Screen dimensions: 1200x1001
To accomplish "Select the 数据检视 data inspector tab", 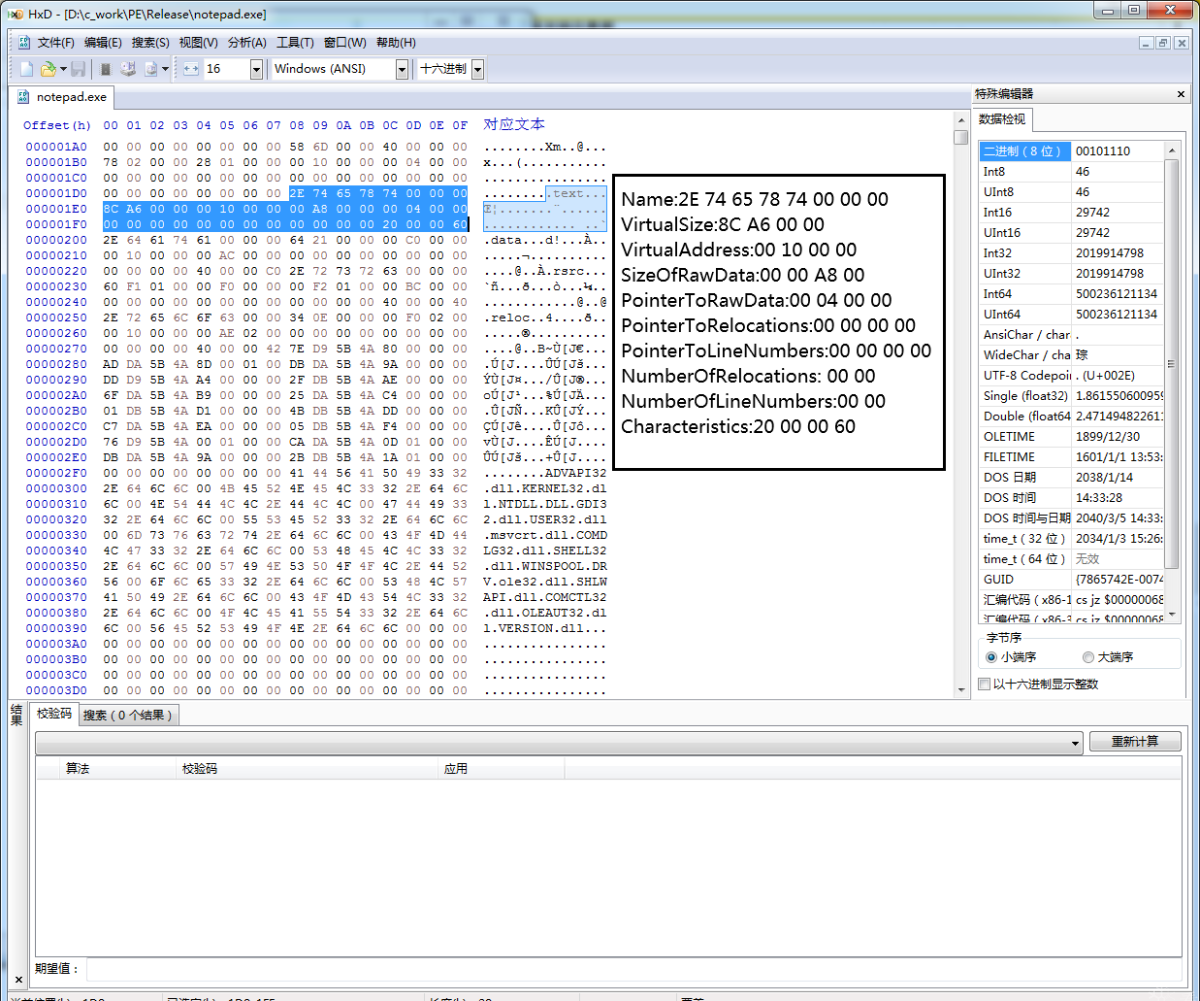I will [1004, 120].
